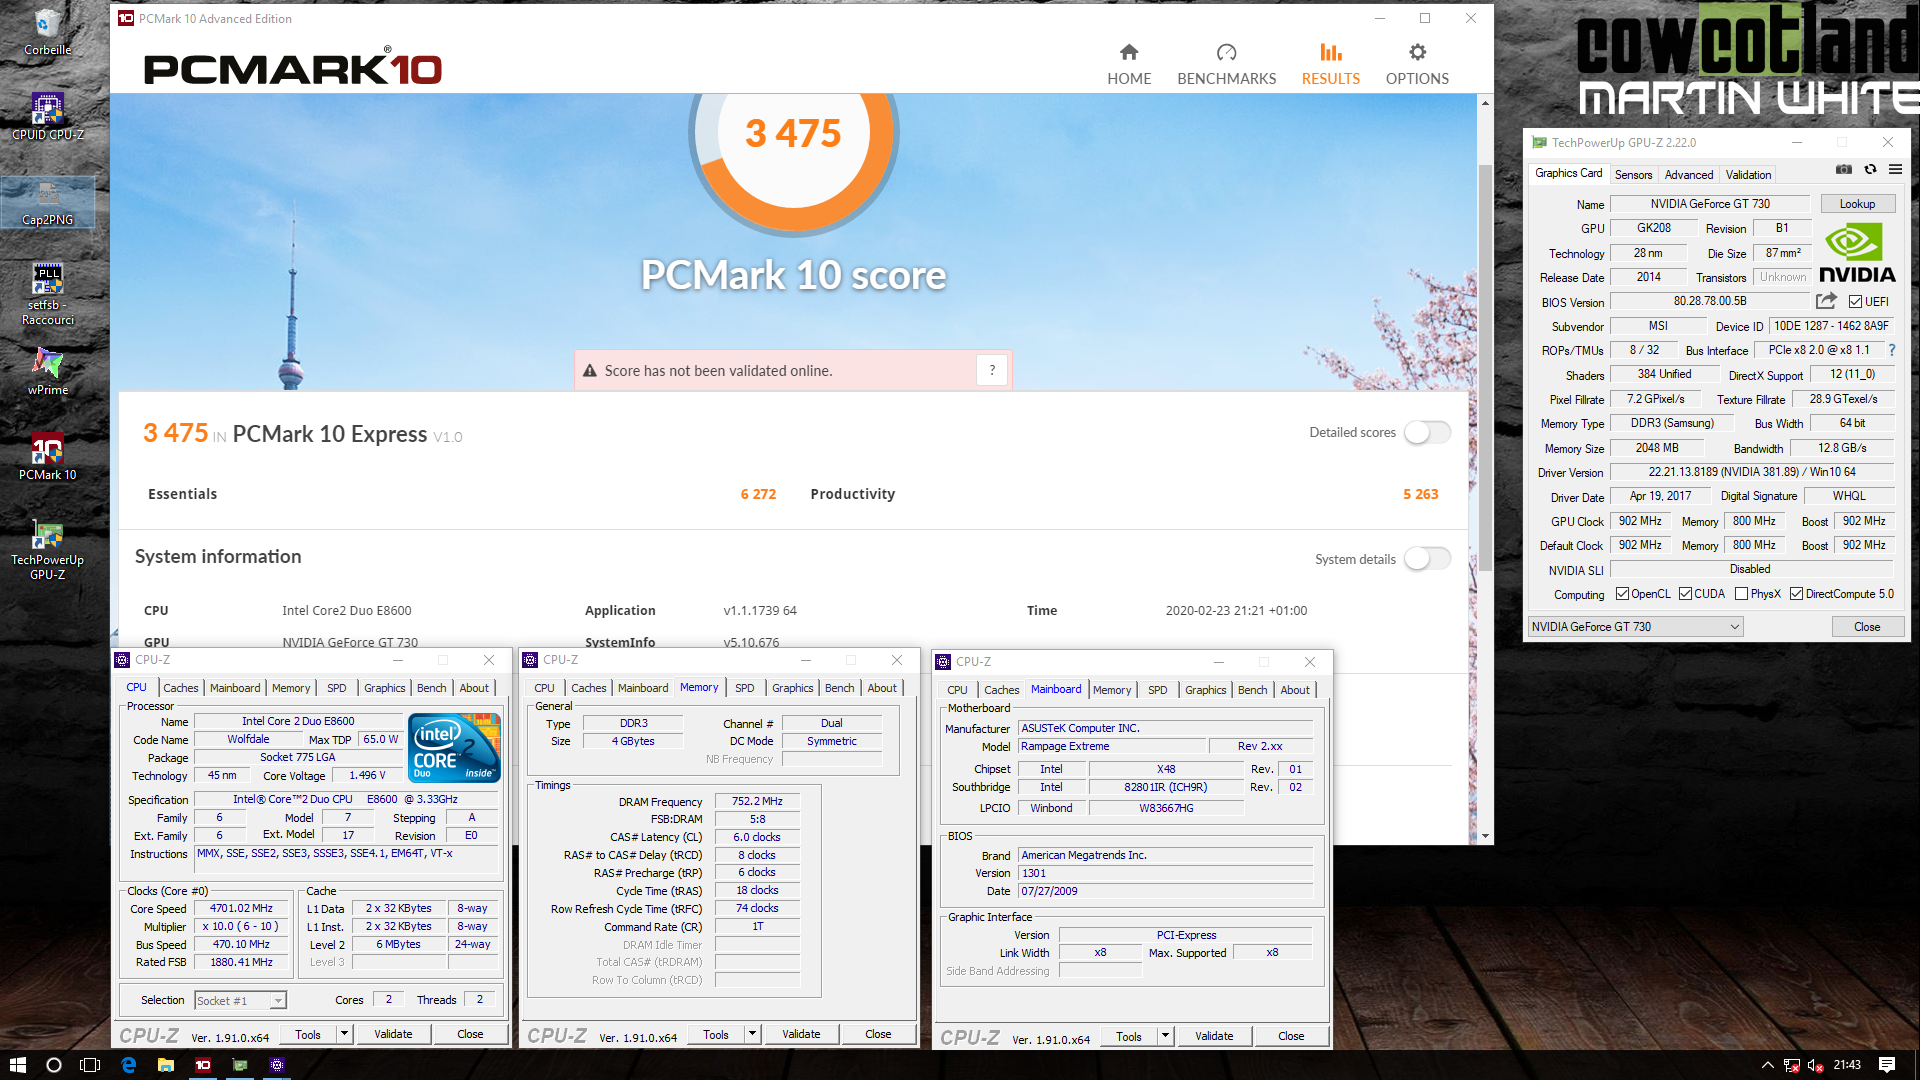Click the volume speaker tray icon
Viewport: 1920px width, 1080px height.
[1815, 1065]
